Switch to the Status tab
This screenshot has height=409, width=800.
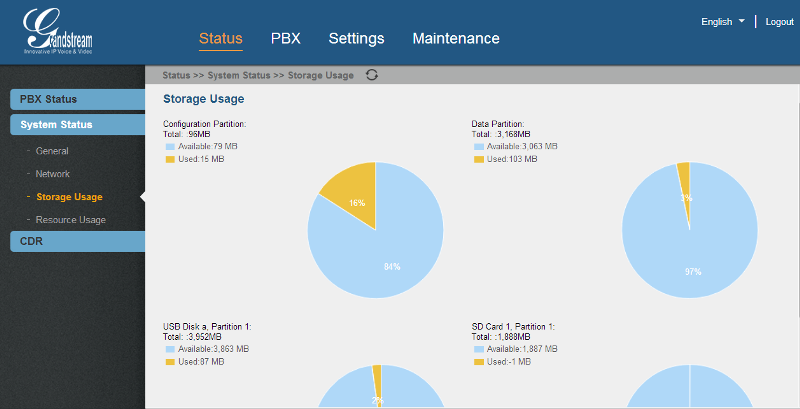click(220, 39)
